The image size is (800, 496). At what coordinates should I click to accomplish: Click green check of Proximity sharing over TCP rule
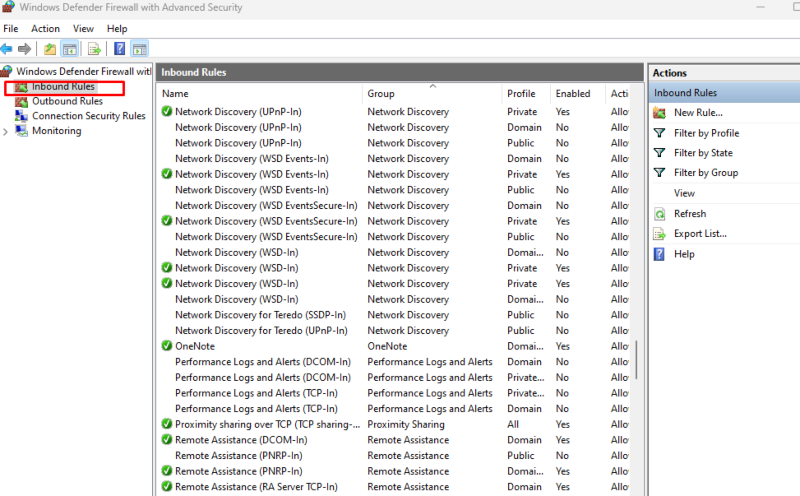[x=166, y=424]
